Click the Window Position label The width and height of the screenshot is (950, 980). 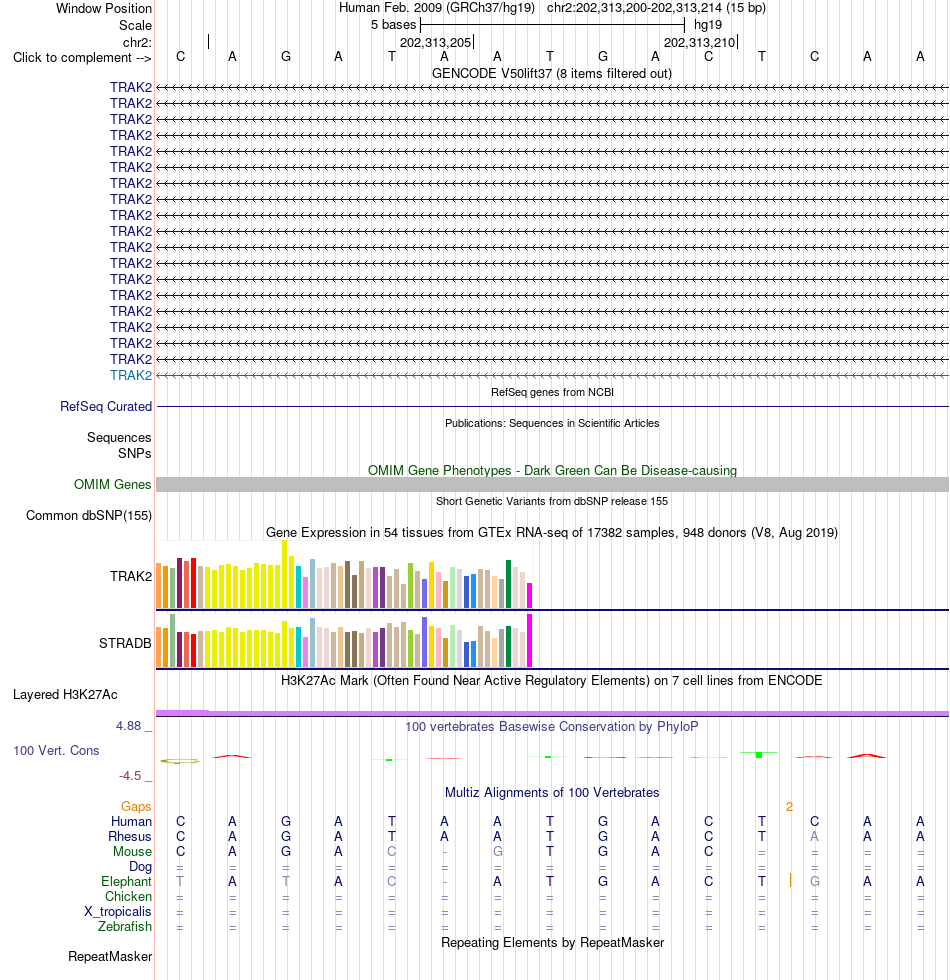[x=104, y=9]
